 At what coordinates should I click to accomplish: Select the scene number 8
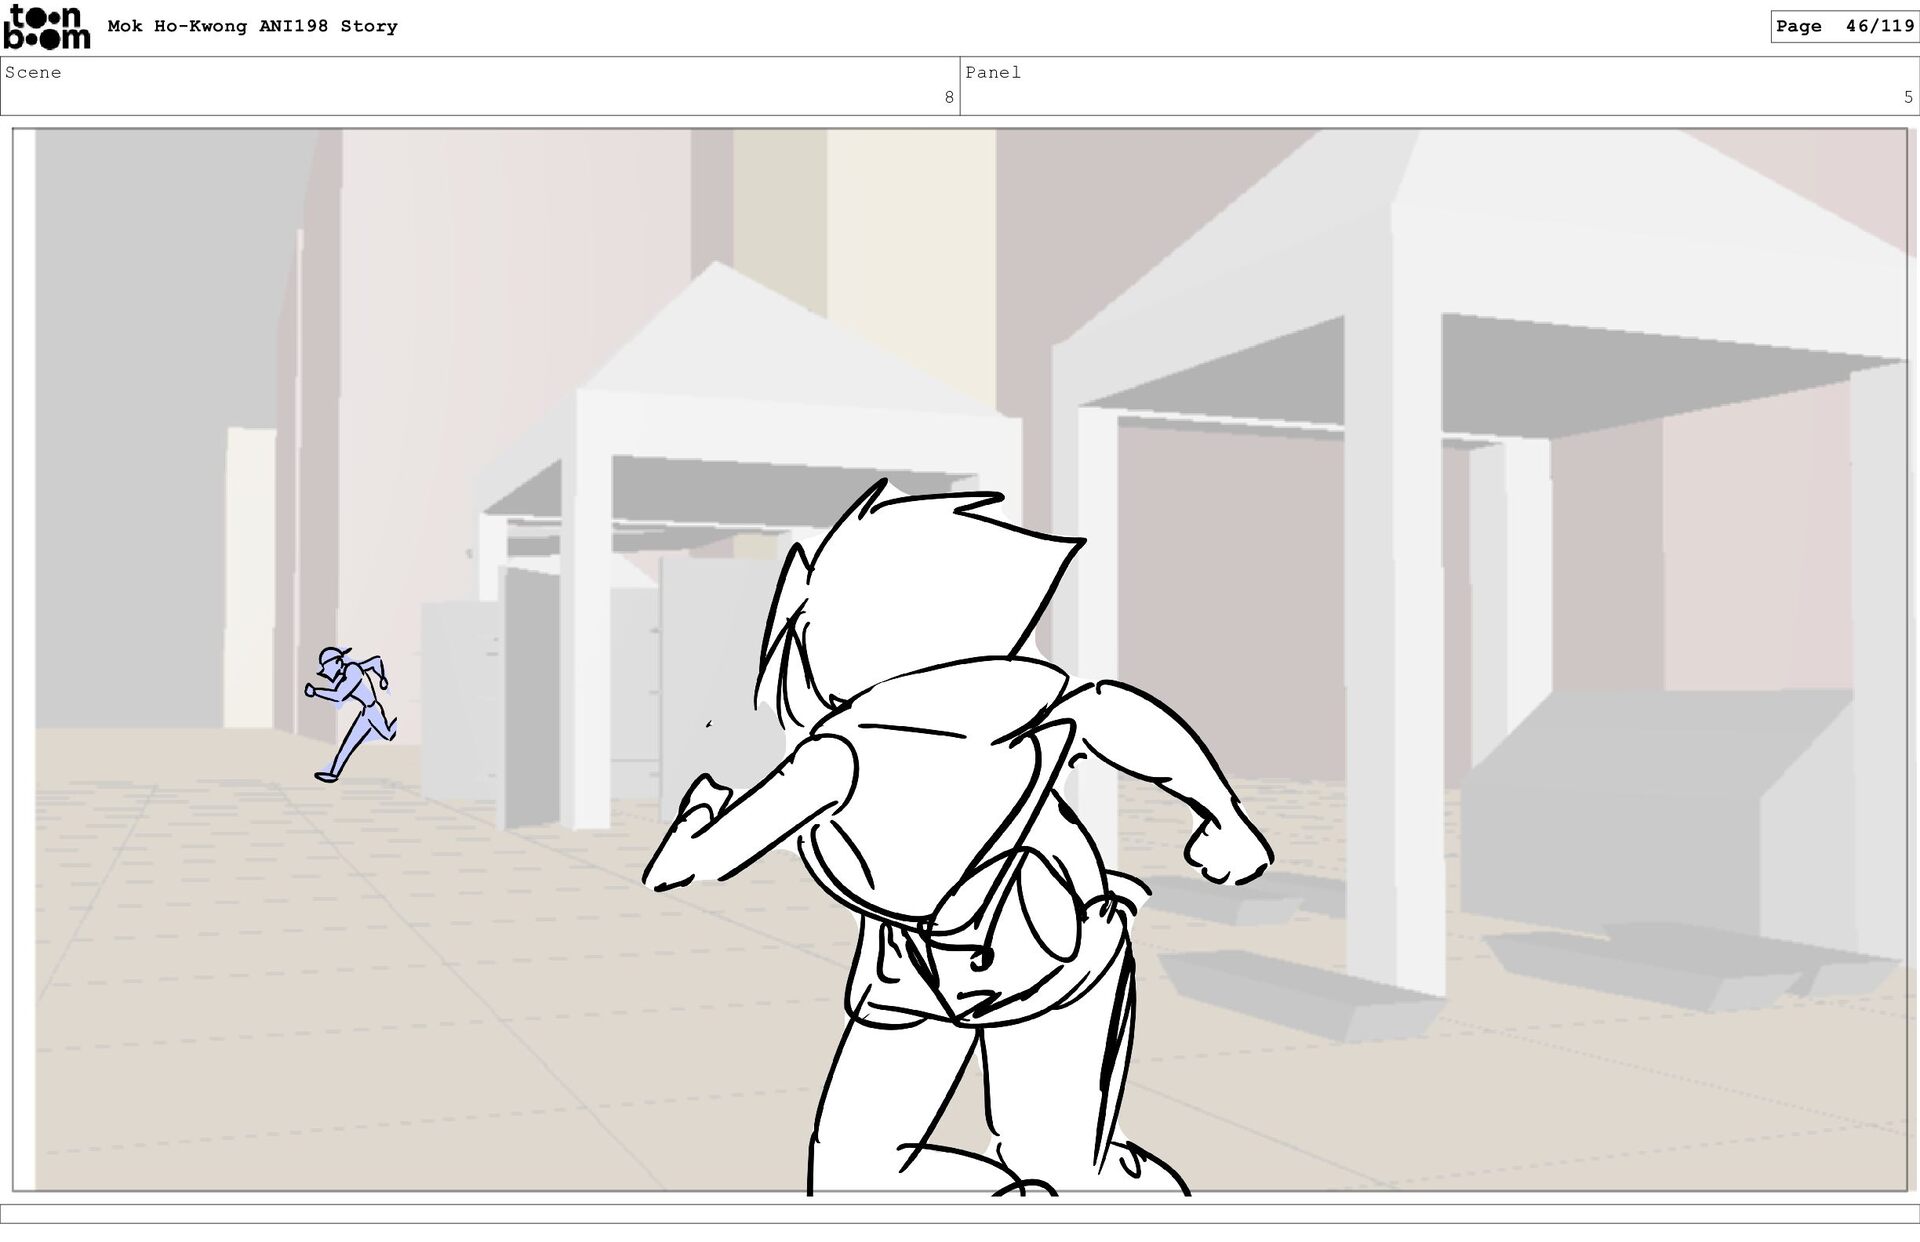pos(948,97)
